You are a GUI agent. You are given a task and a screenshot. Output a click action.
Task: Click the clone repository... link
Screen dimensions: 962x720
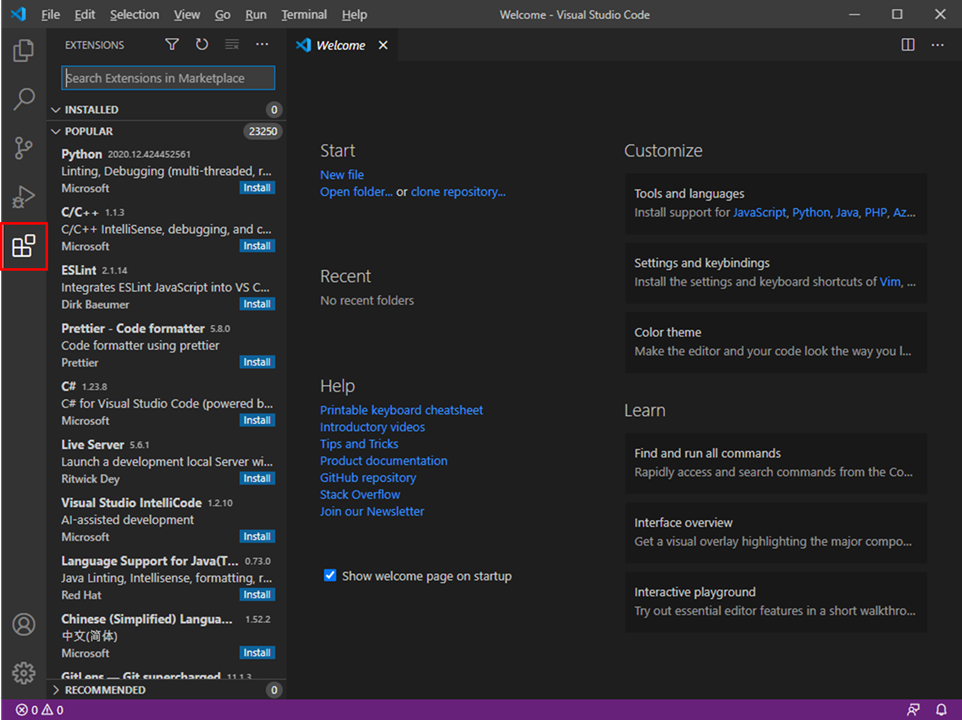tap(458, 192)
